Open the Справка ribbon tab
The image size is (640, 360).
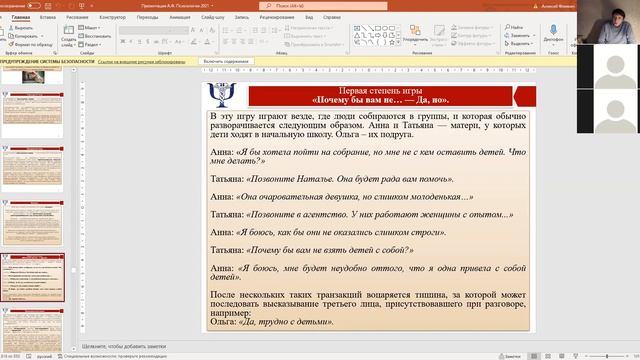tap(332, 18)
